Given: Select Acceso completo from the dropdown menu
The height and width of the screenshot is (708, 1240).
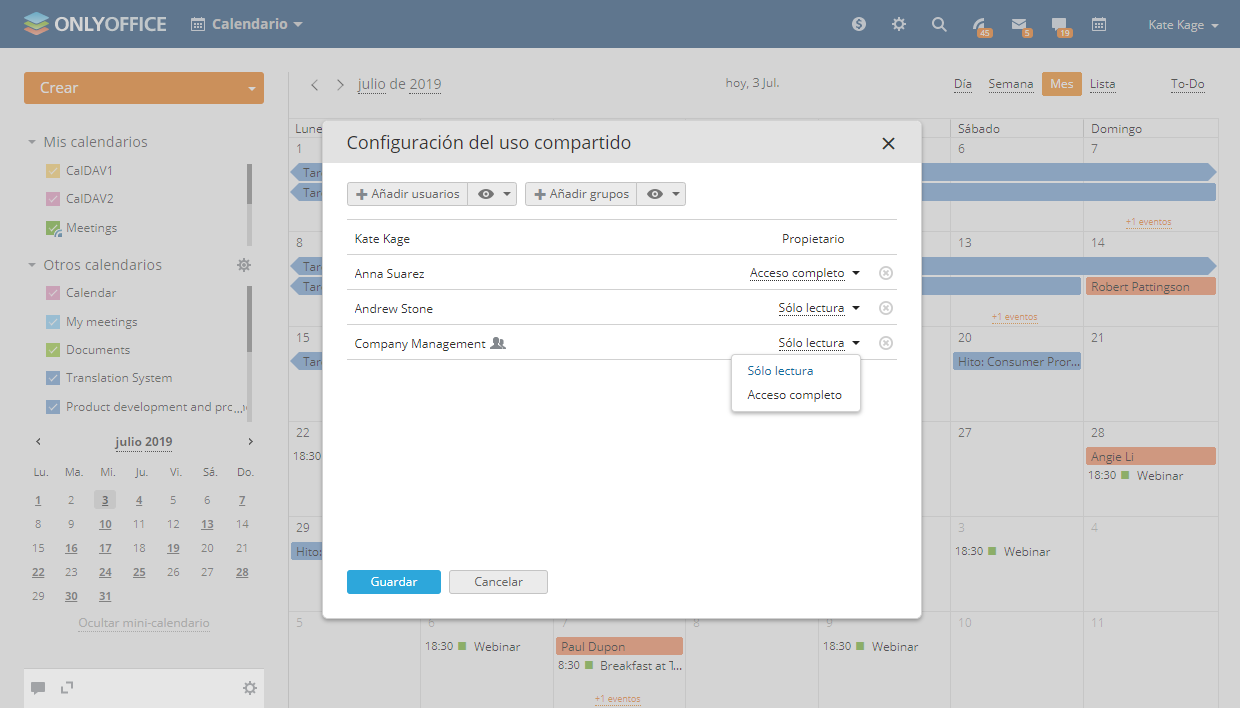Looking at the screenshot, I should tap(794, 395).
